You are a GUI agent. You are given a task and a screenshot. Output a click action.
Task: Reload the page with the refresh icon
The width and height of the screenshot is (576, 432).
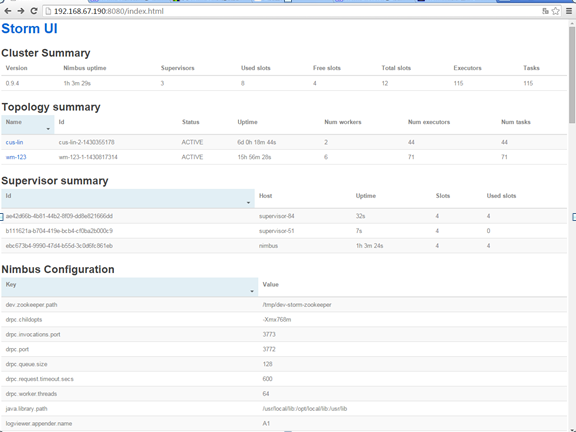(34, 11)
